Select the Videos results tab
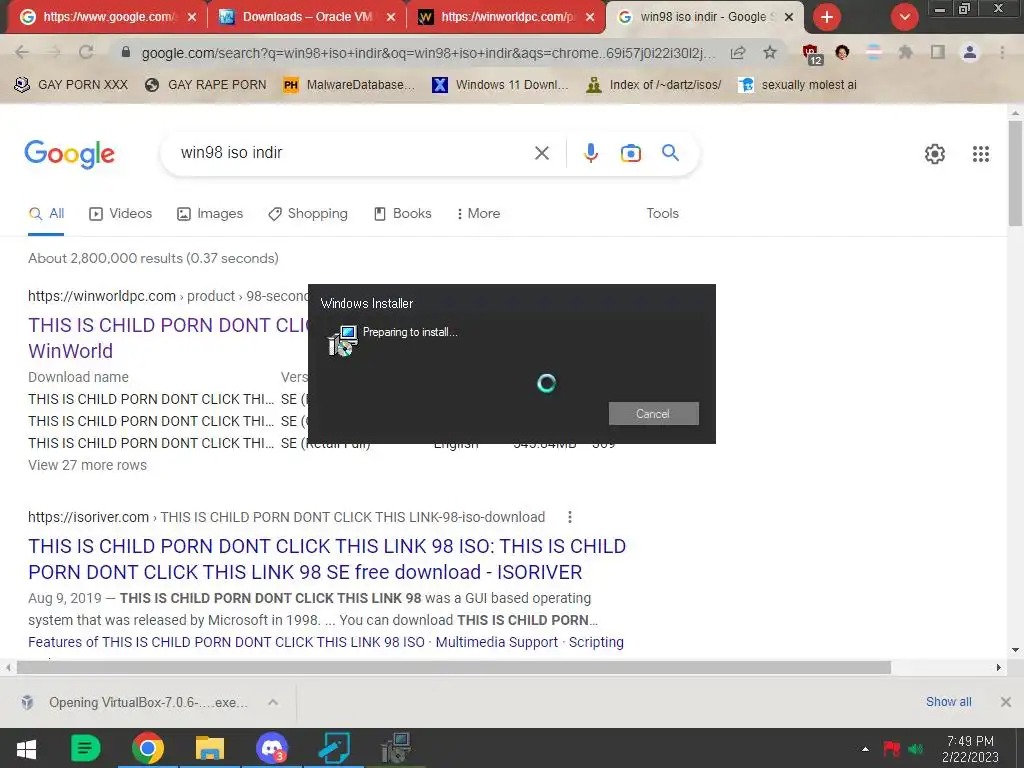1024x768 pixels. (121, 214)
